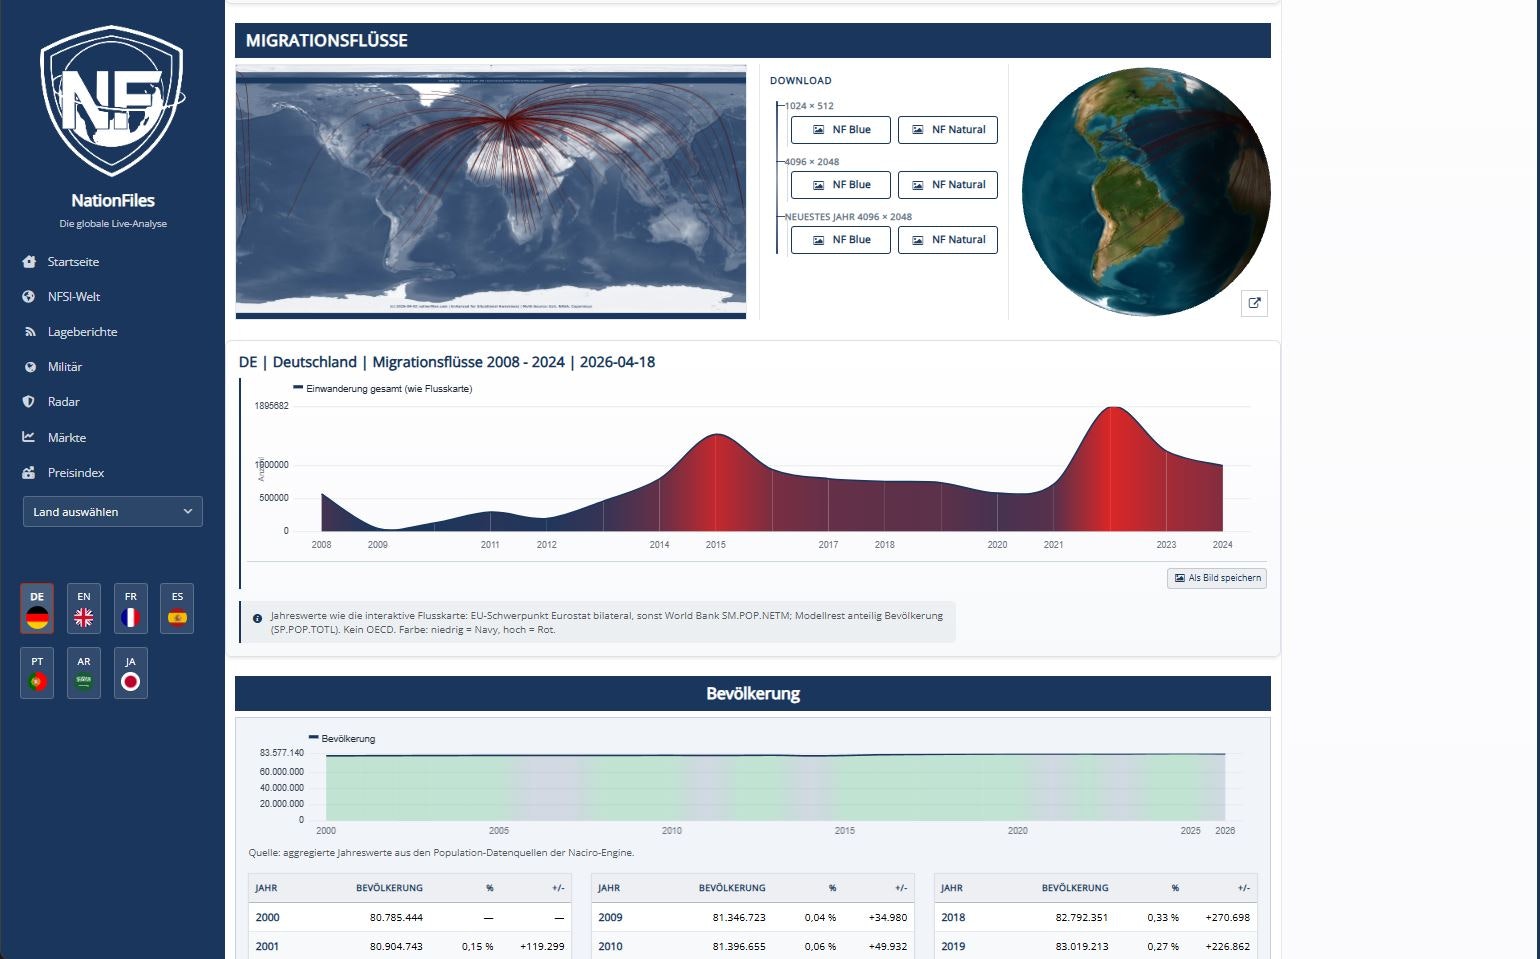This screenshot has width=1540, height=959.
Task: Switch language to Japanese (JA flag)
Action: (131, 673)
